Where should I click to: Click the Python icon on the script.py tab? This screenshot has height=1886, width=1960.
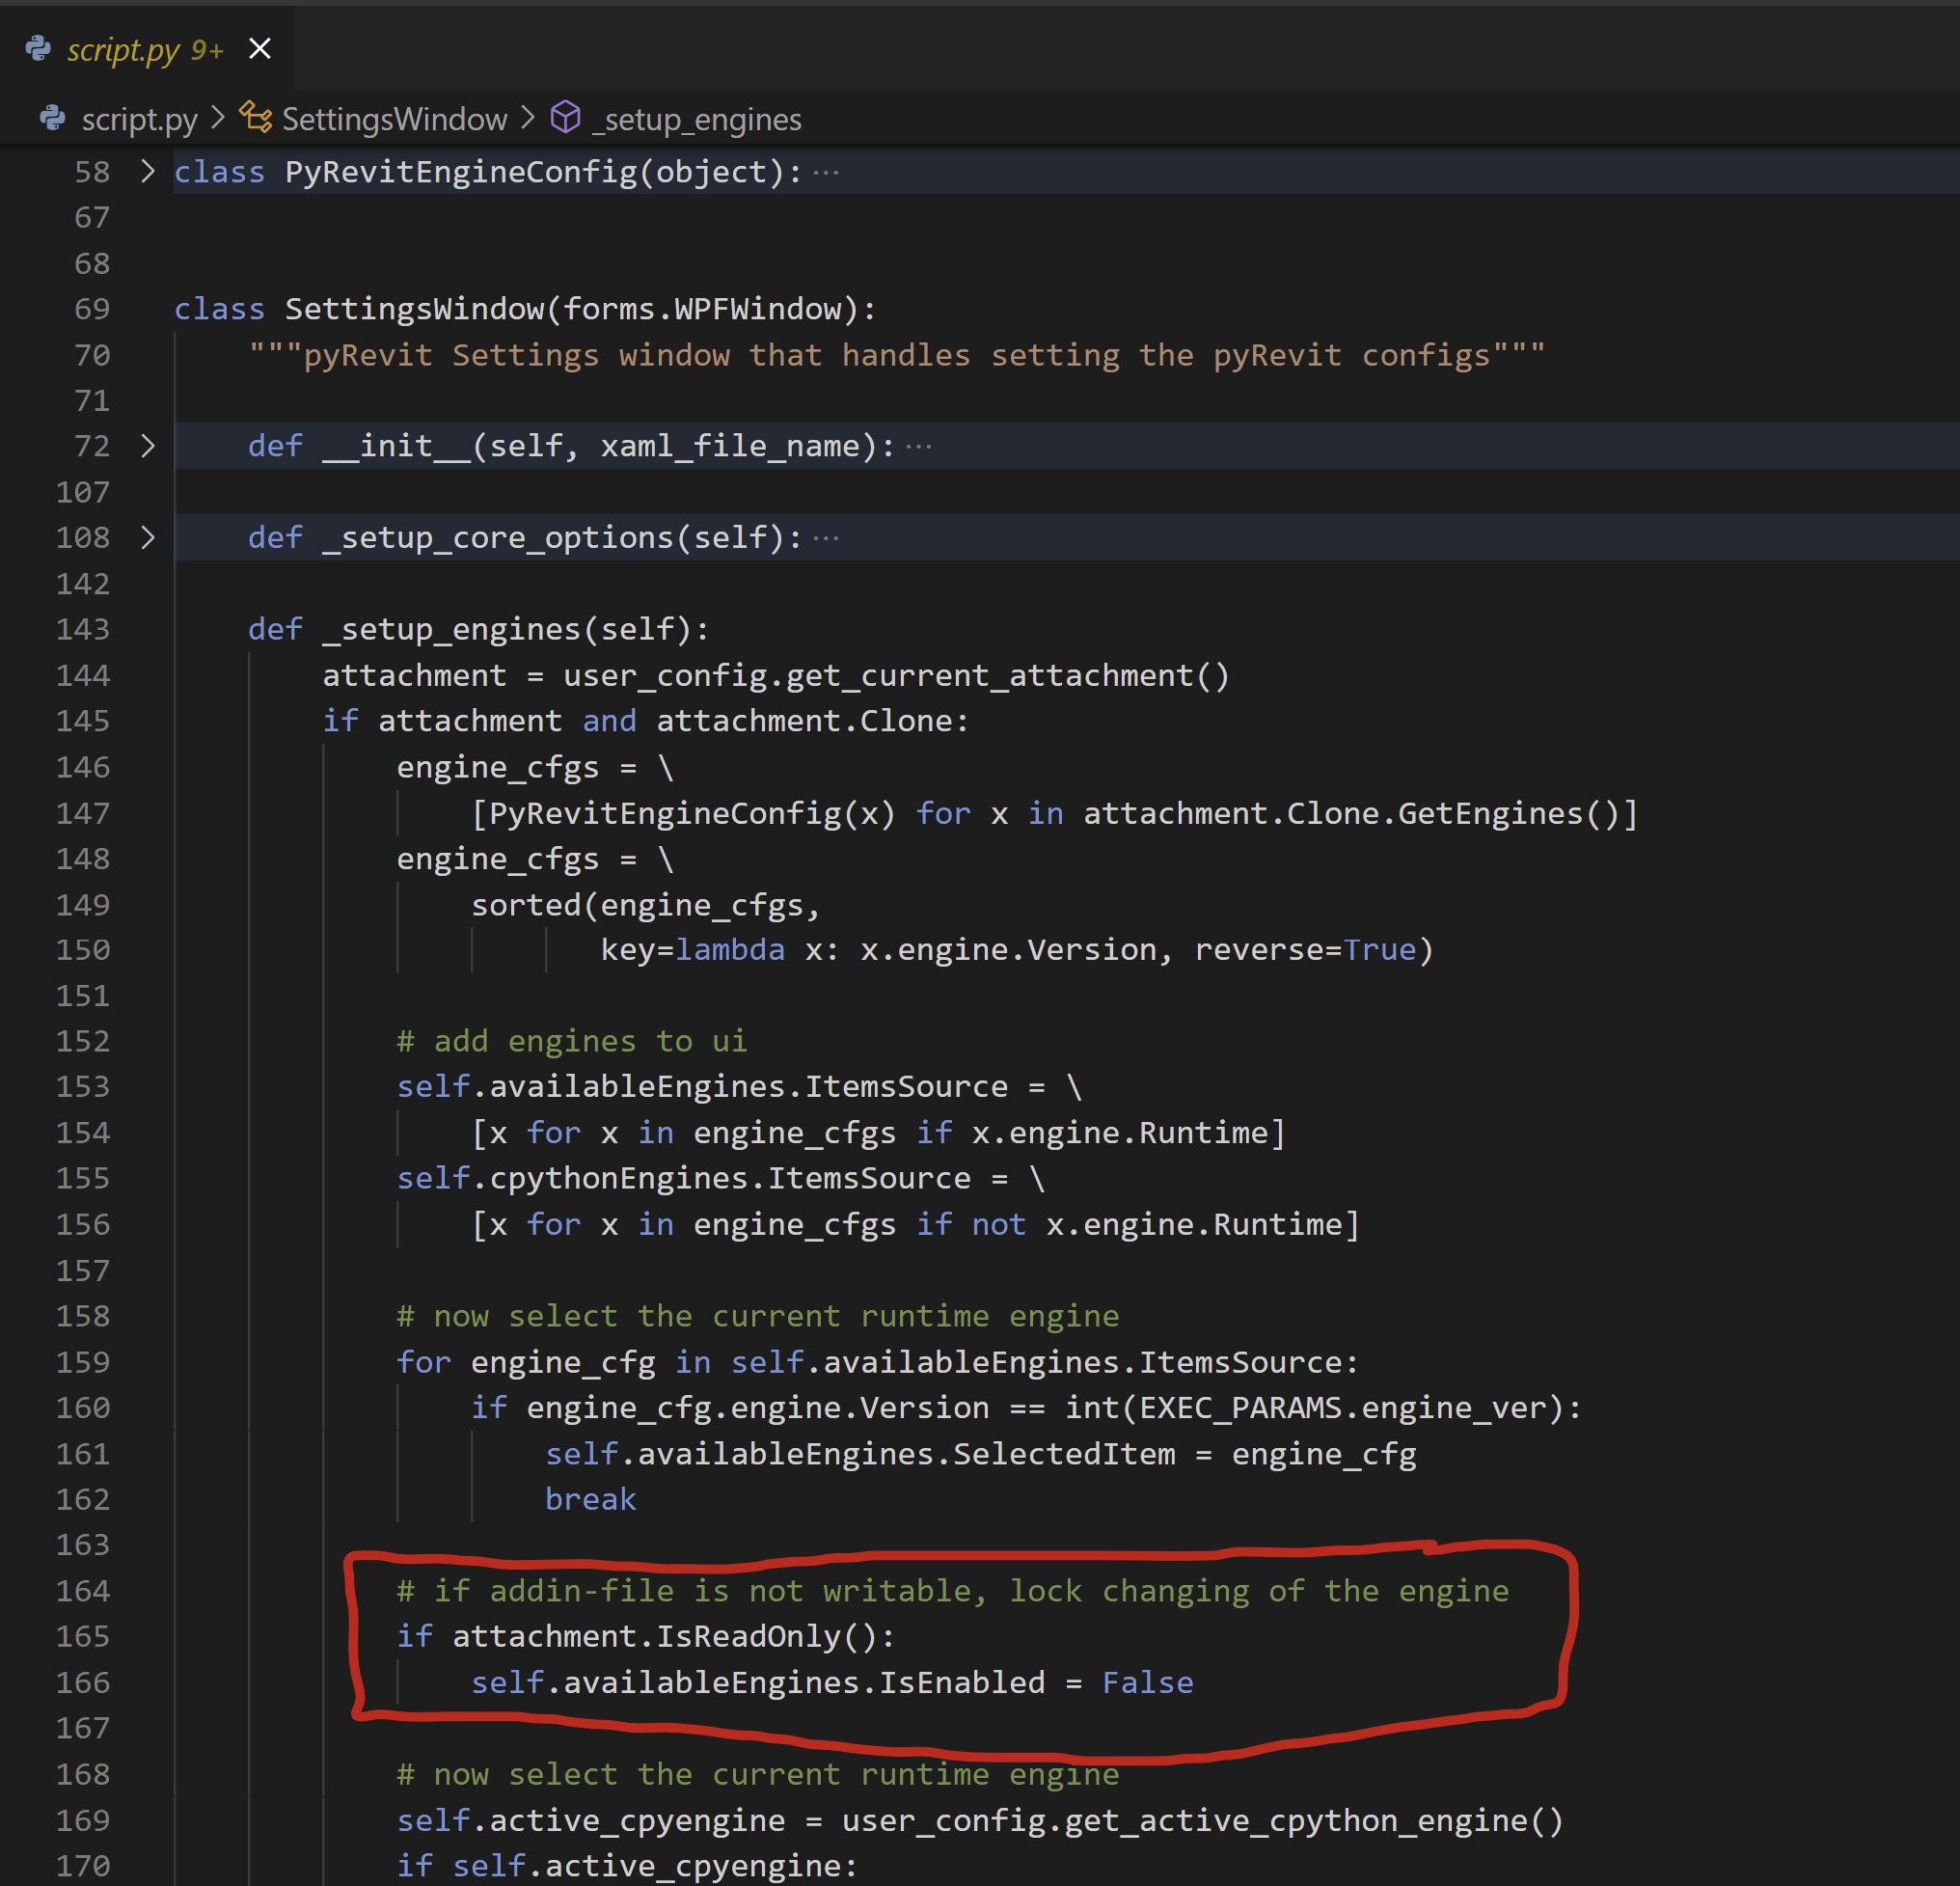[x=37, y=48]
